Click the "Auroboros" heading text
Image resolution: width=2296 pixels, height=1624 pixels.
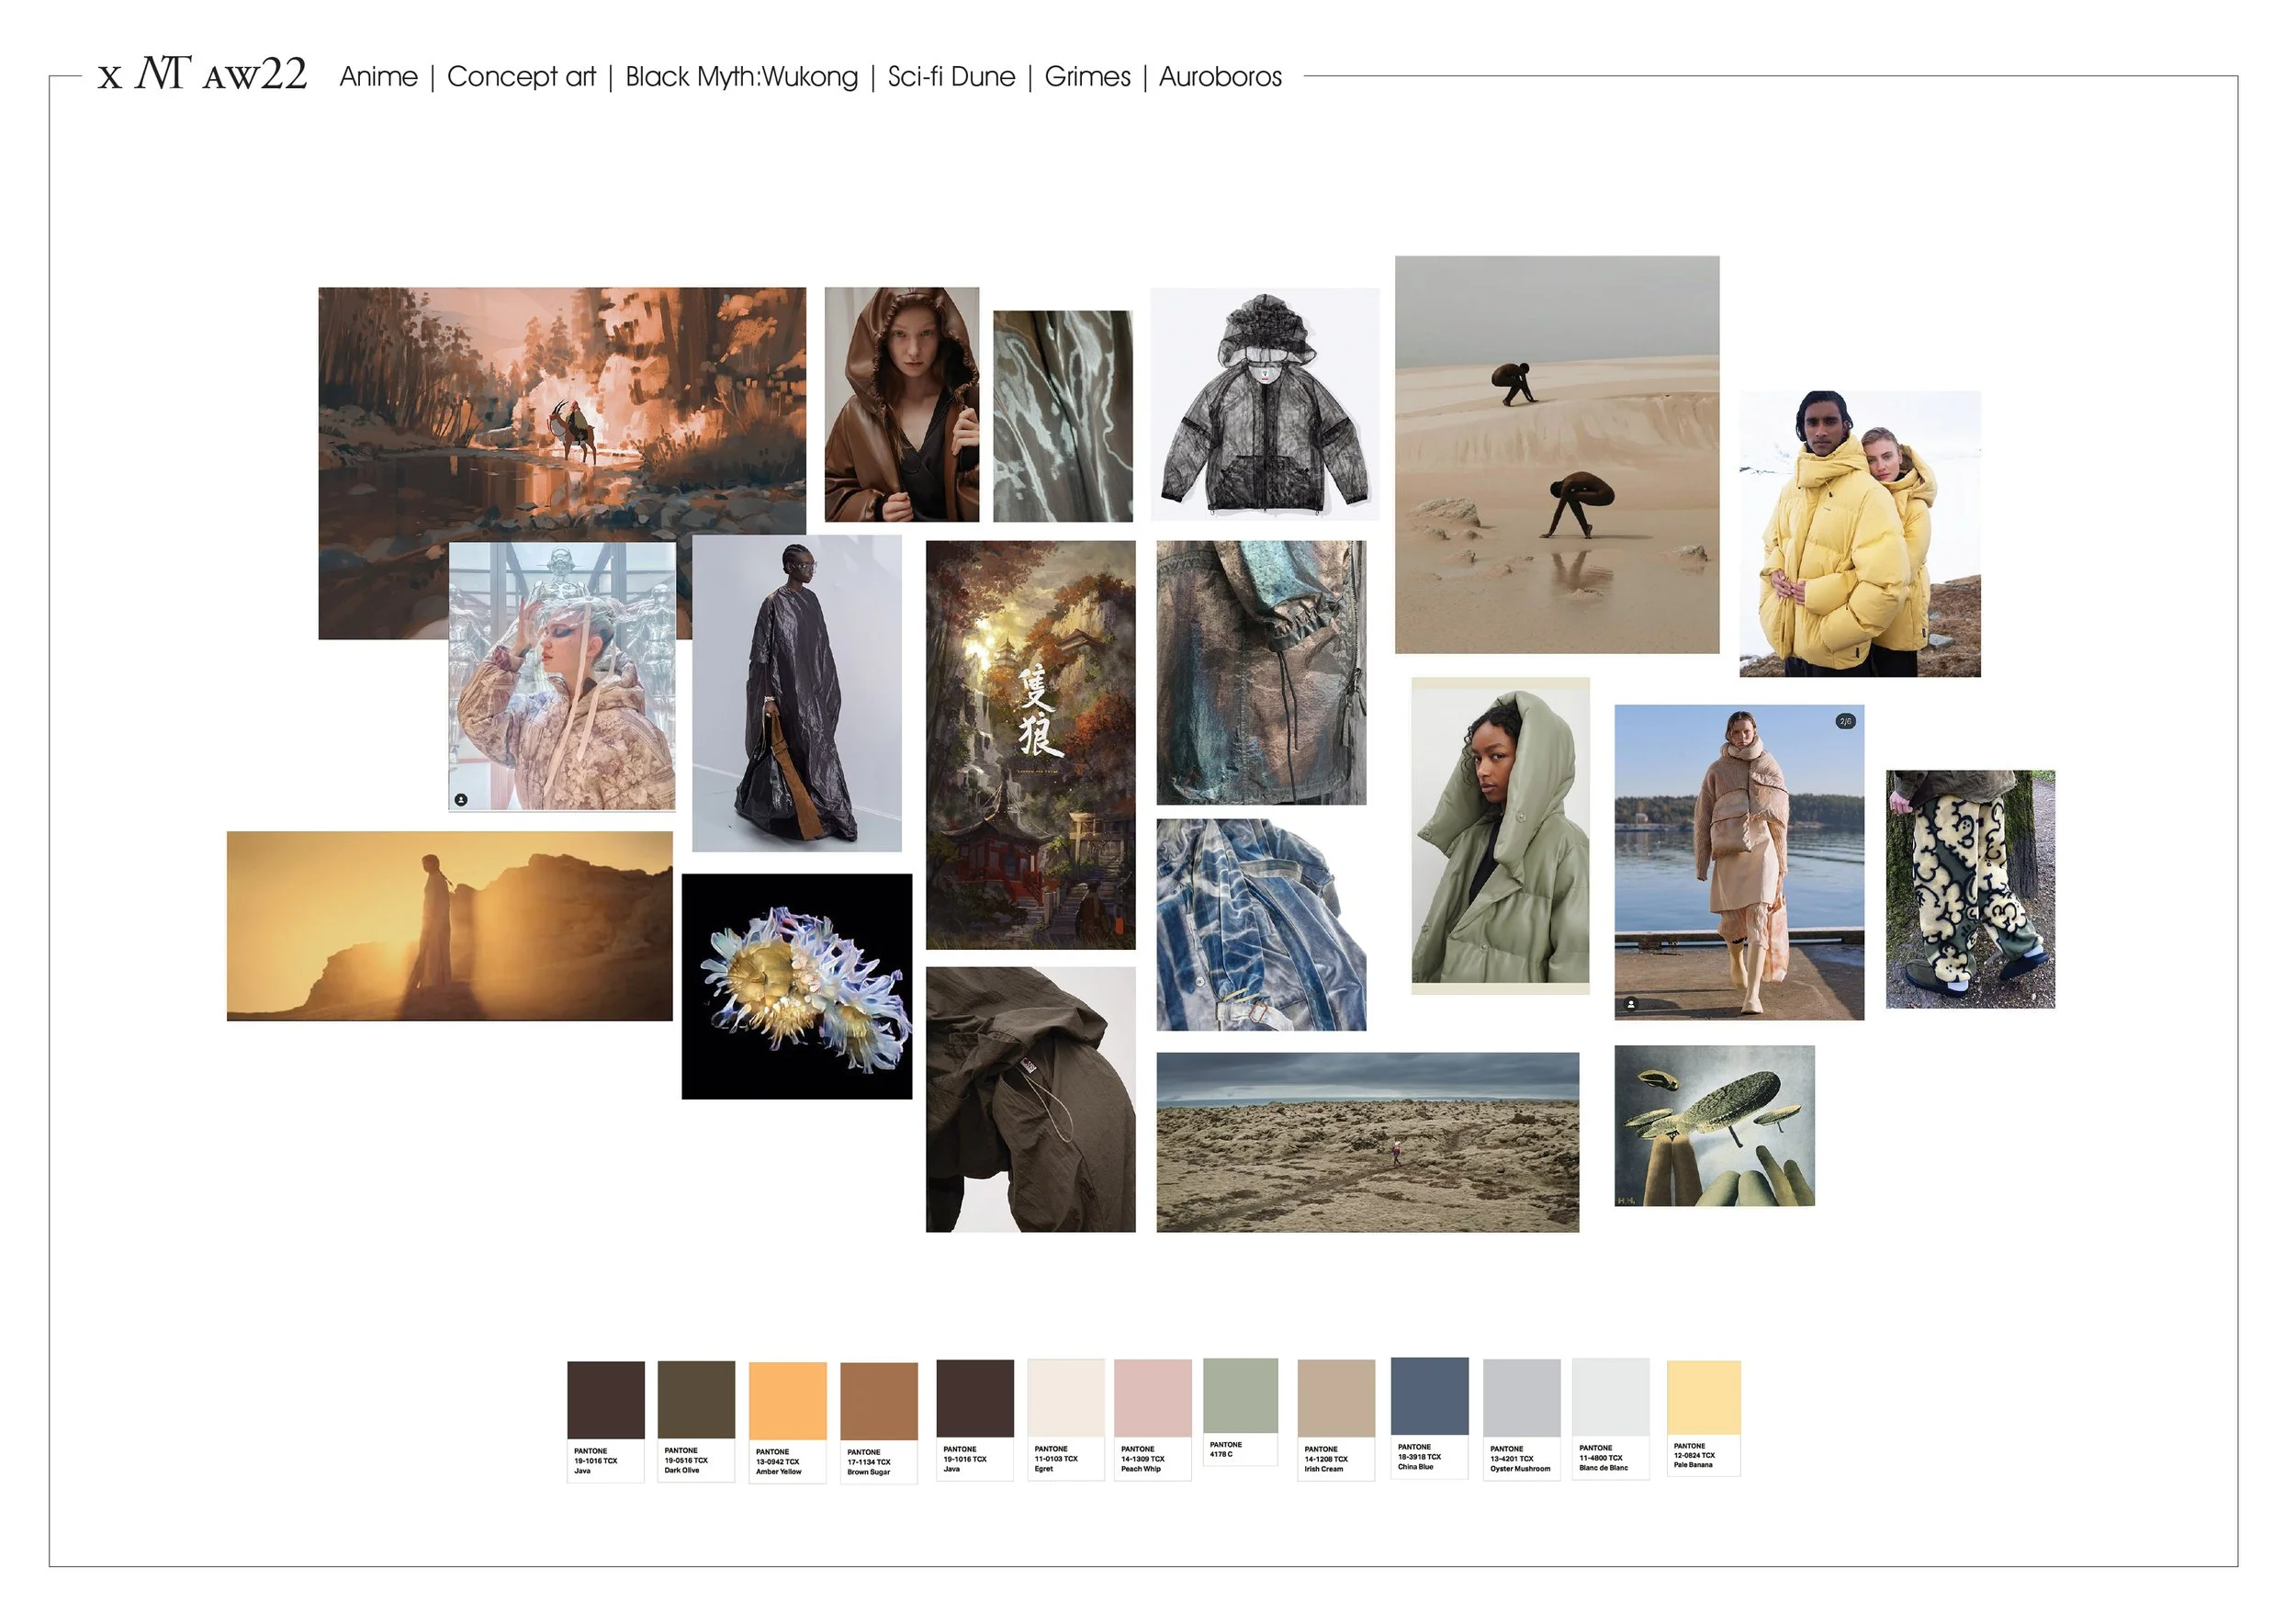1220,77
